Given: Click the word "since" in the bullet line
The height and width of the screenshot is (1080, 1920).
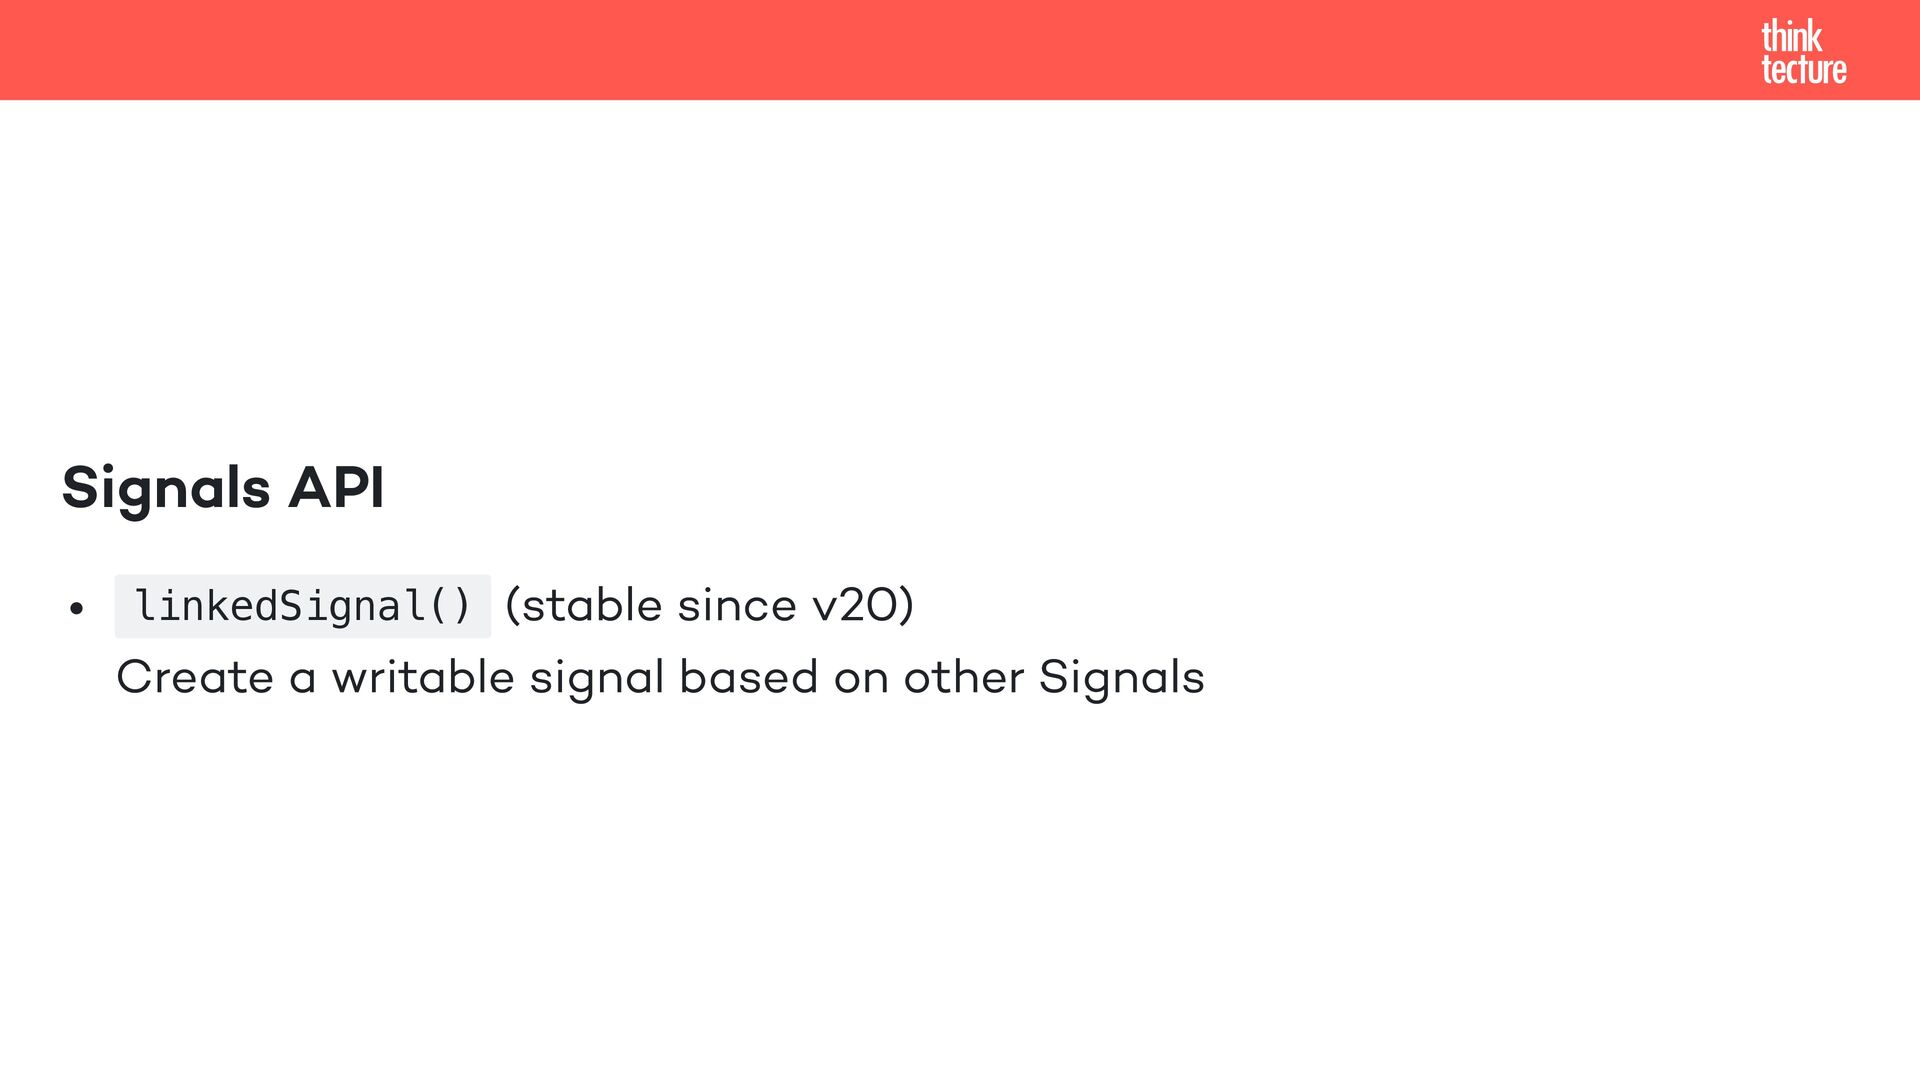Looking at the screenshot, I should [x=736, y=606].
